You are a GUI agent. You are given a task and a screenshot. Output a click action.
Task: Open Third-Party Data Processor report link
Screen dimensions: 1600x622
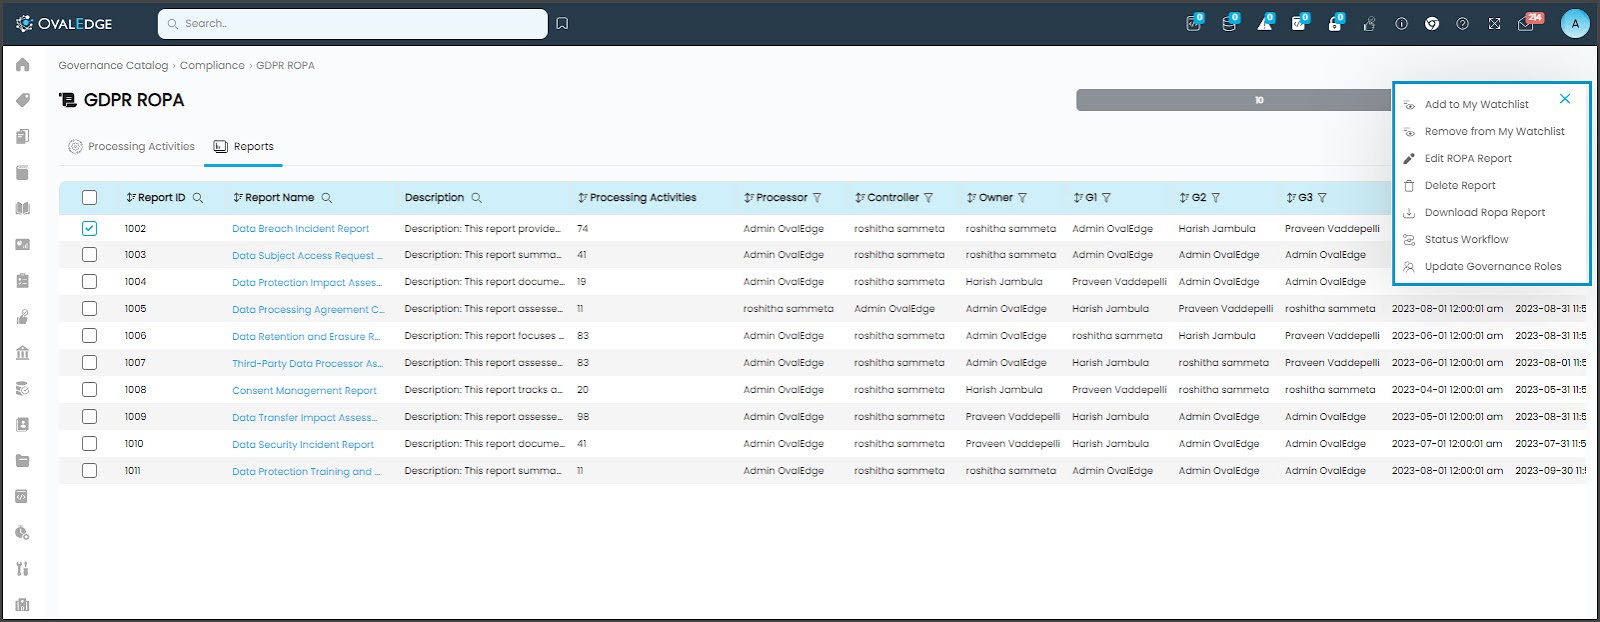(x=307, y=364)
